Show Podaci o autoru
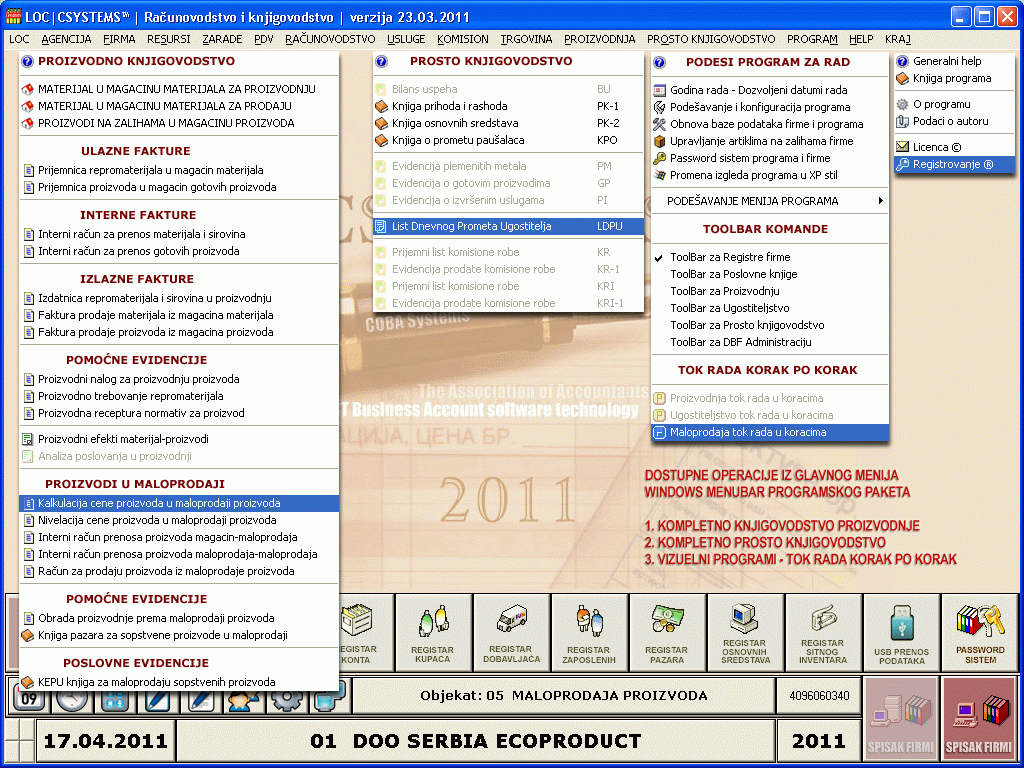 [955, 121]
